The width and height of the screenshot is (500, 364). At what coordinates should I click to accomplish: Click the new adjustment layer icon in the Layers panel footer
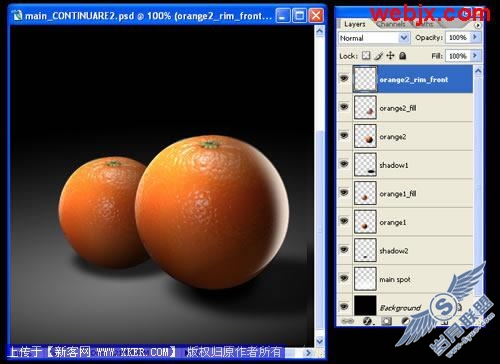coord(405,321)
